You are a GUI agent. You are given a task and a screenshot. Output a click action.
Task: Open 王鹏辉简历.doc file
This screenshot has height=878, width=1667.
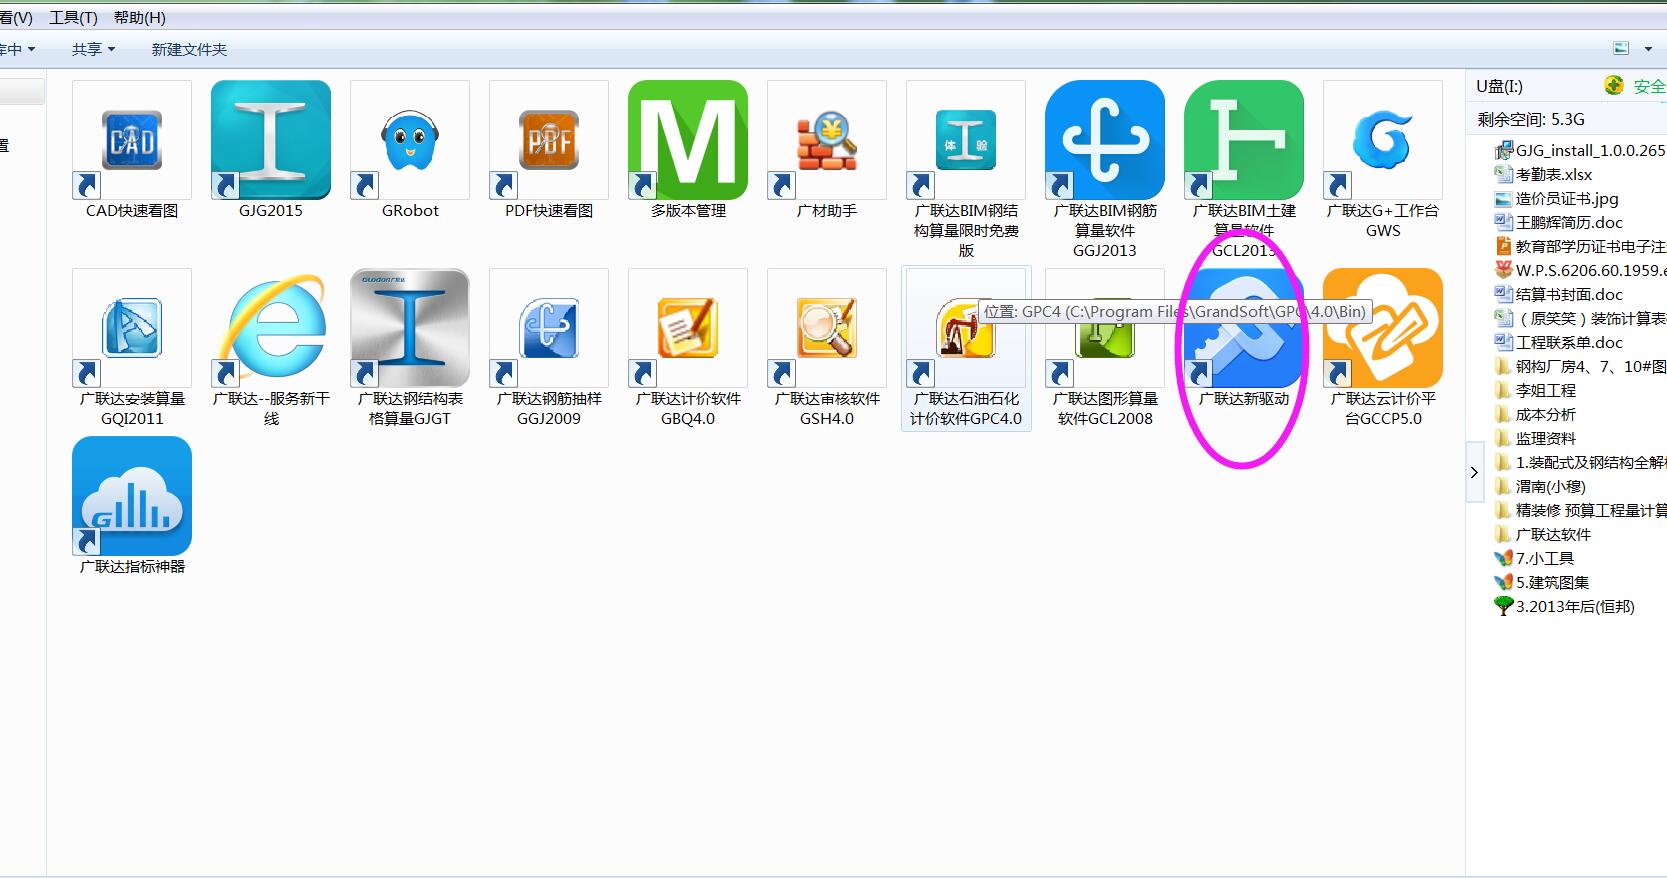point(1558,222)
